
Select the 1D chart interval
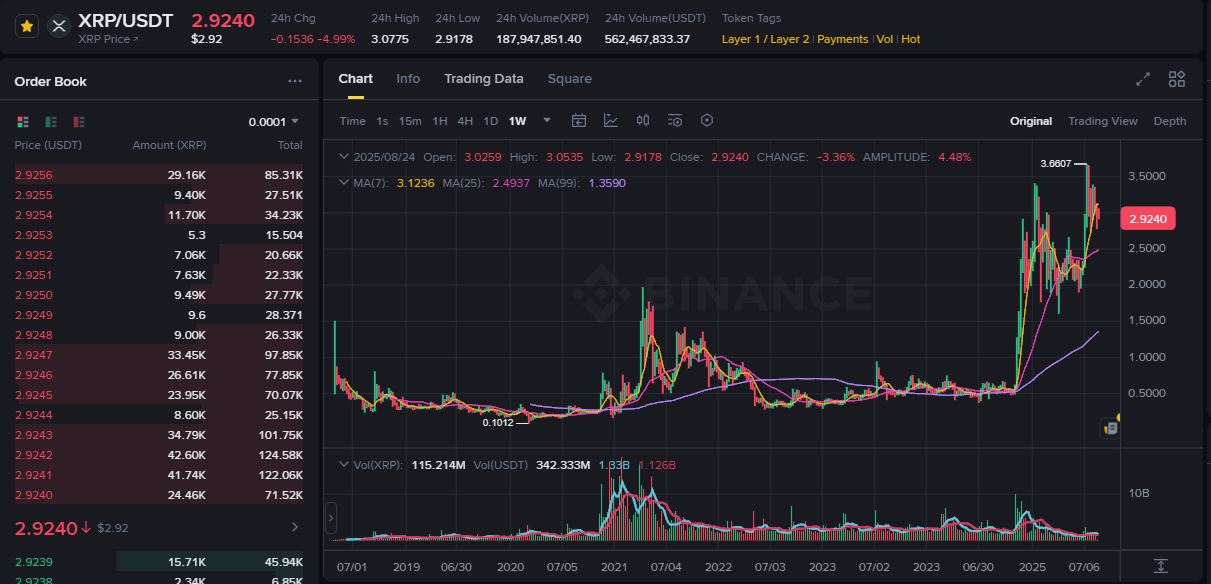click(491, 121)
